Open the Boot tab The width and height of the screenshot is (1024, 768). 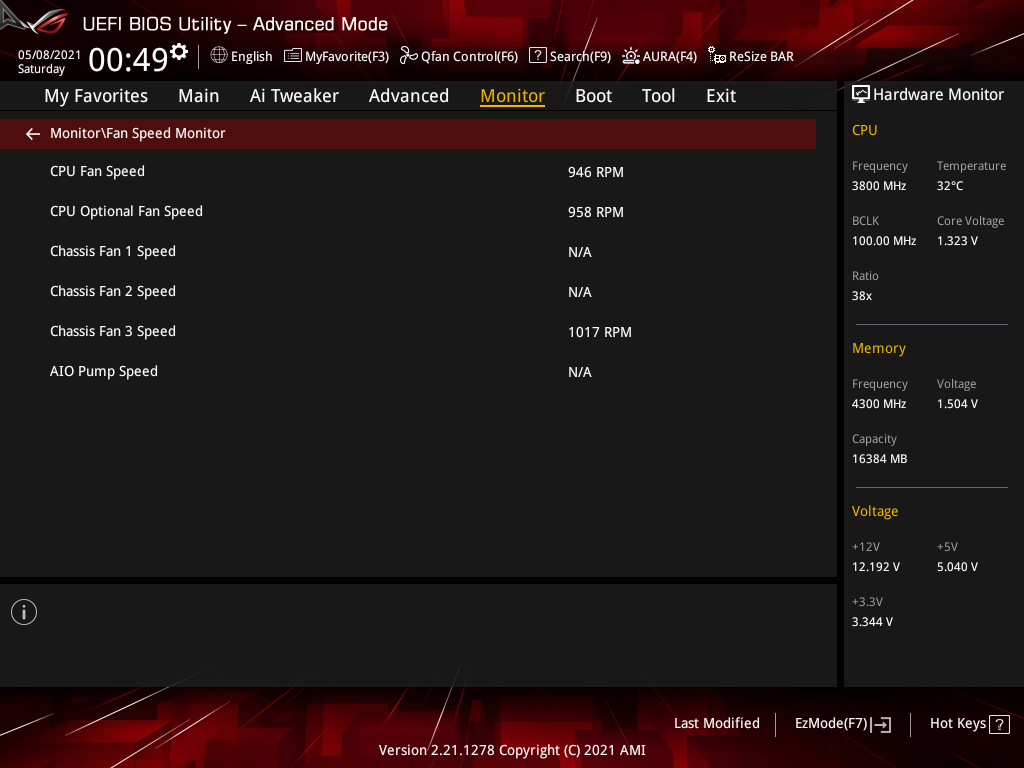pos(594,96)
